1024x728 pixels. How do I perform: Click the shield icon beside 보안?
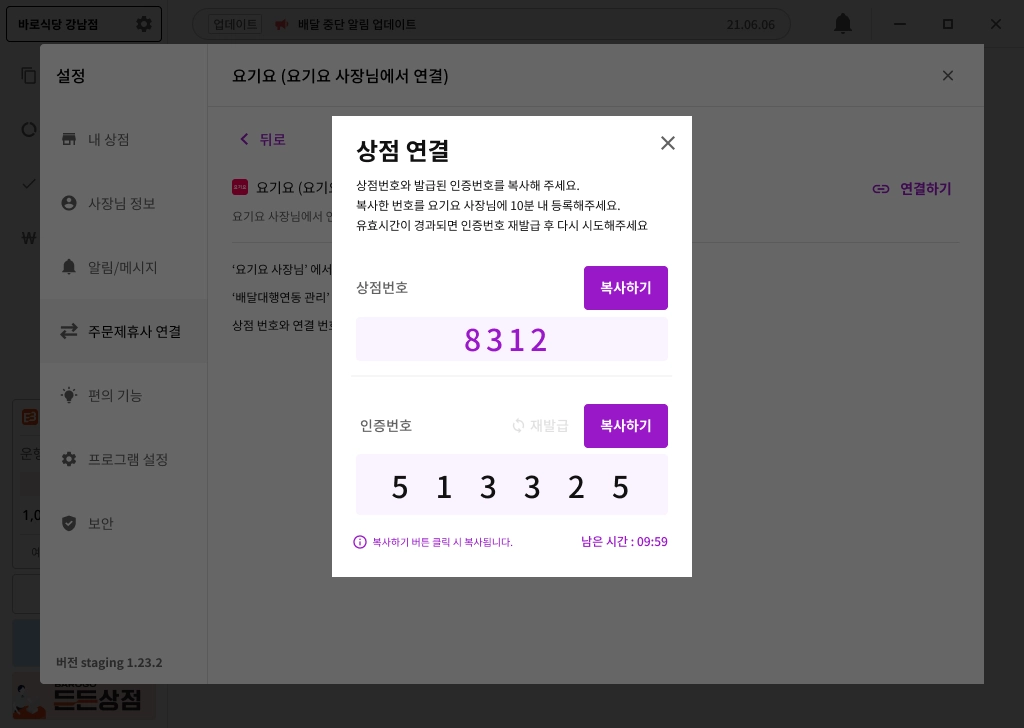coord(69,523)
